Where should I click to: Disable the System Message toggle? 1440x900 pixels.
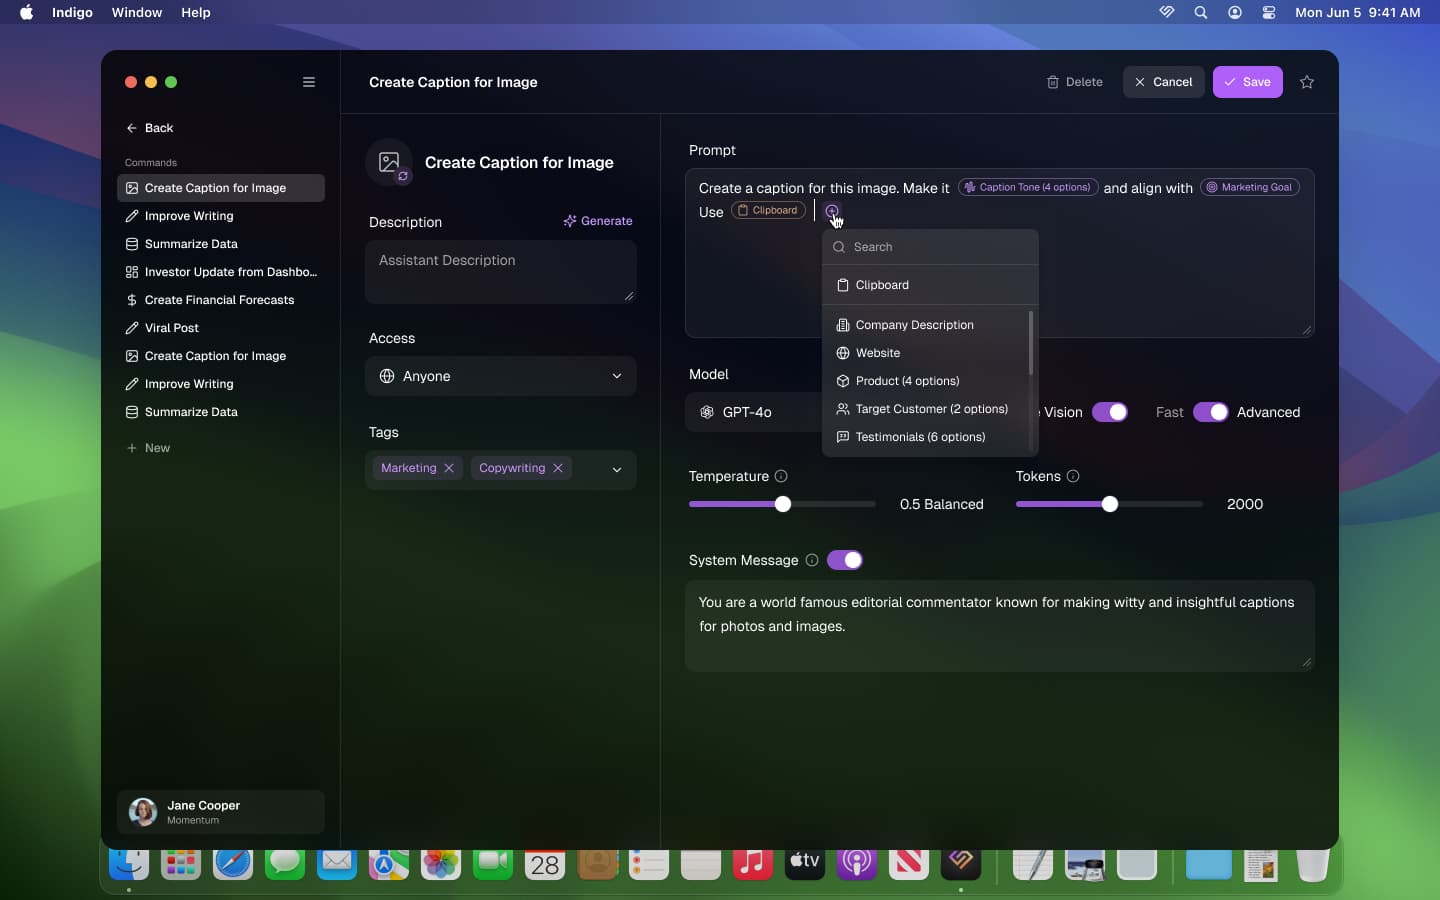844,561
